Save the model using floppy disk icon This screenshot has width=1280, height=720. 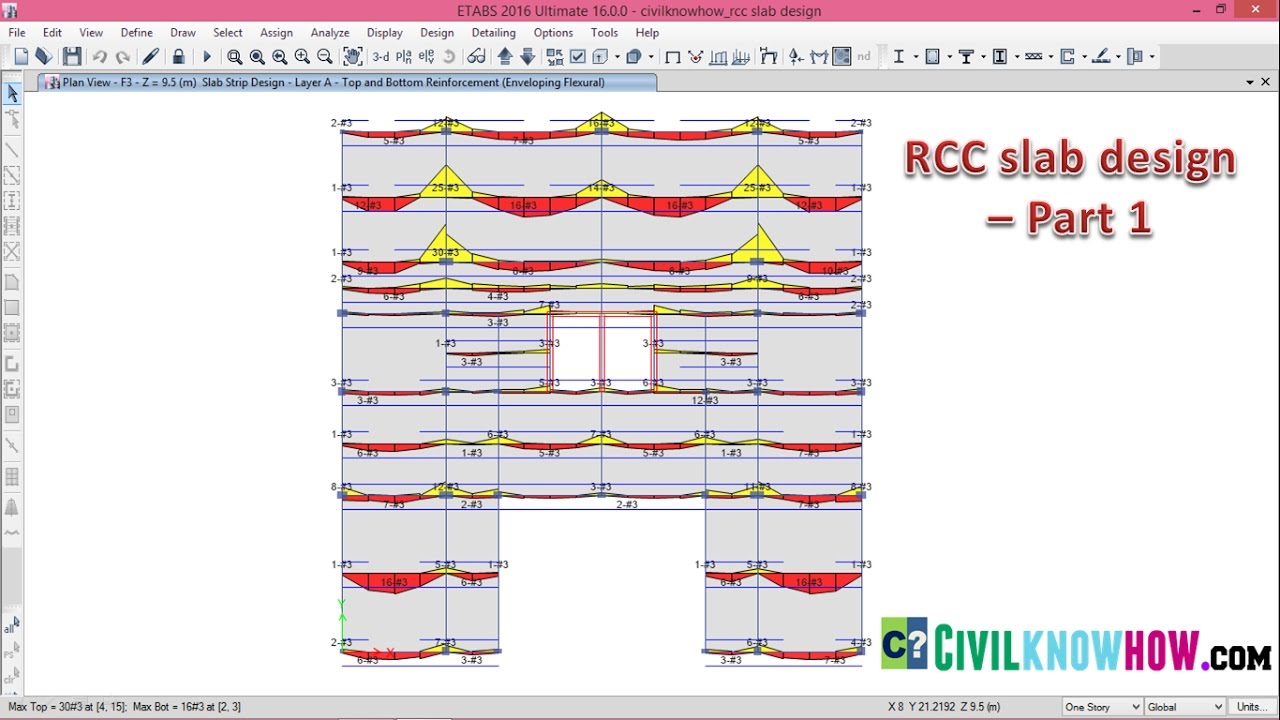tap(72, 57)
